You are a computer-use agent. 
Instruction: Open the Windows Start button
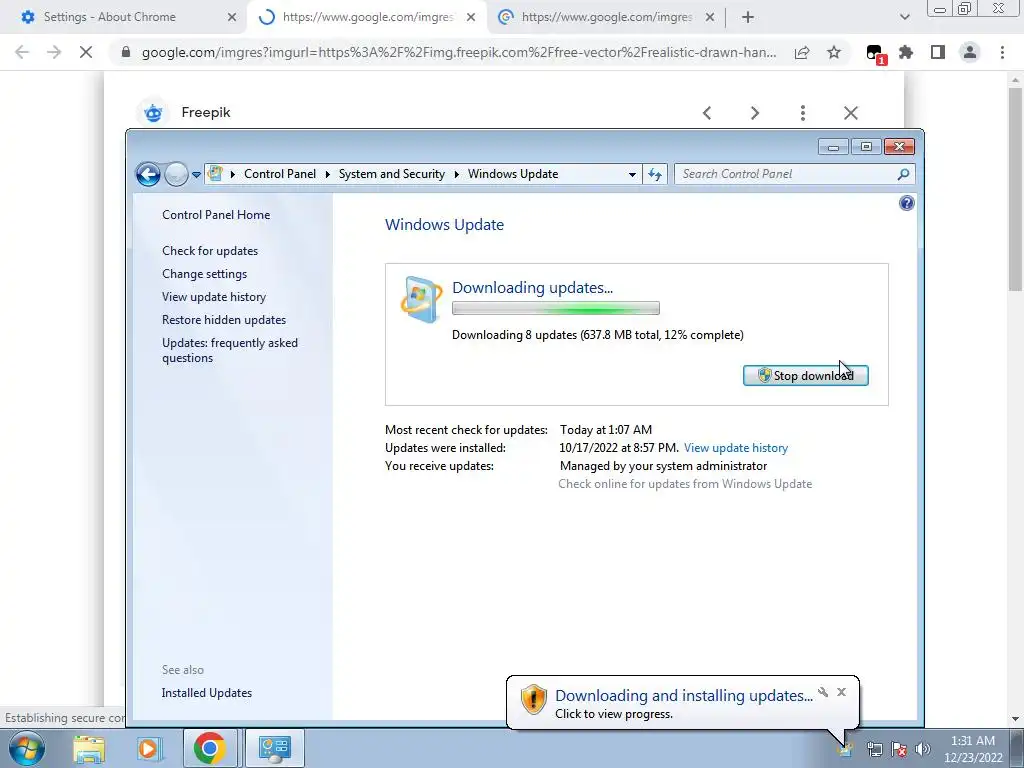(x=26, y=748)
